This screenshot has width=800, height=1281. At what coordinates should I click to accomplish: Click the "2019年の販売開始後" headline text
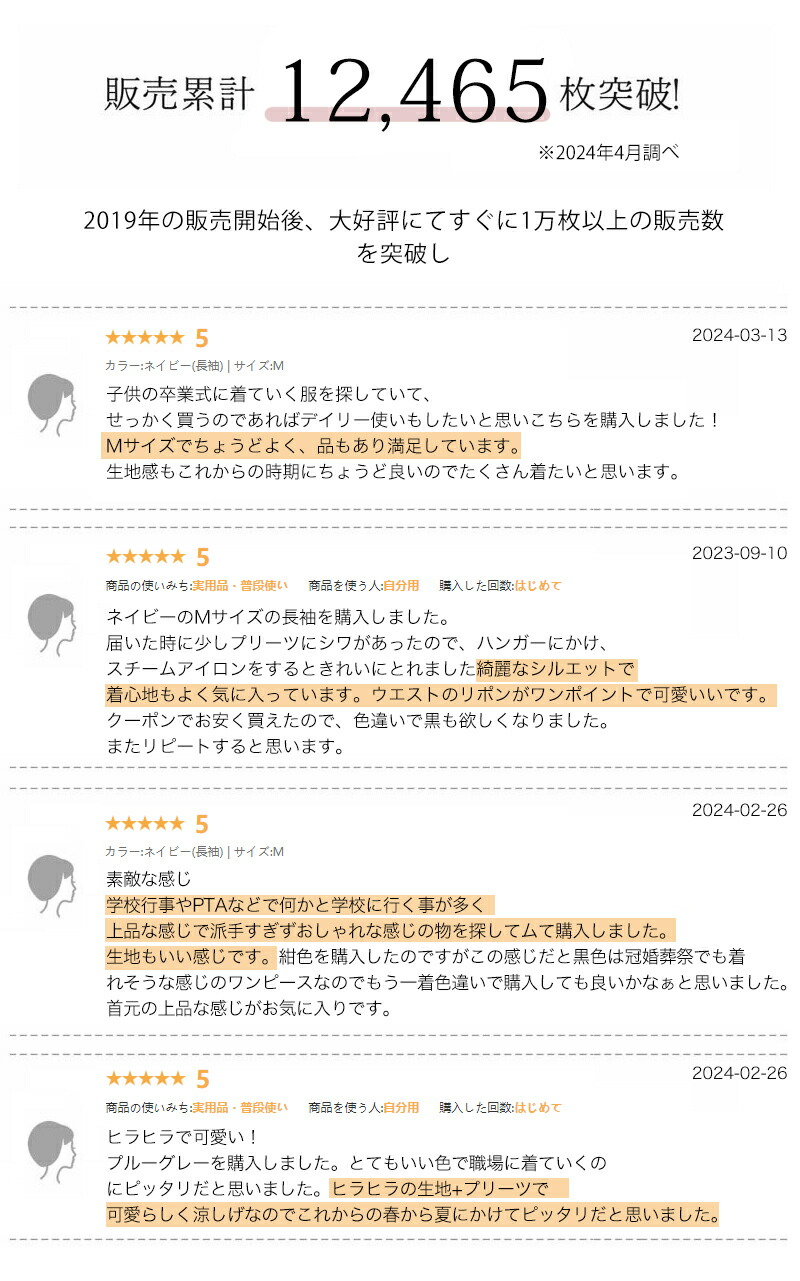403,221
